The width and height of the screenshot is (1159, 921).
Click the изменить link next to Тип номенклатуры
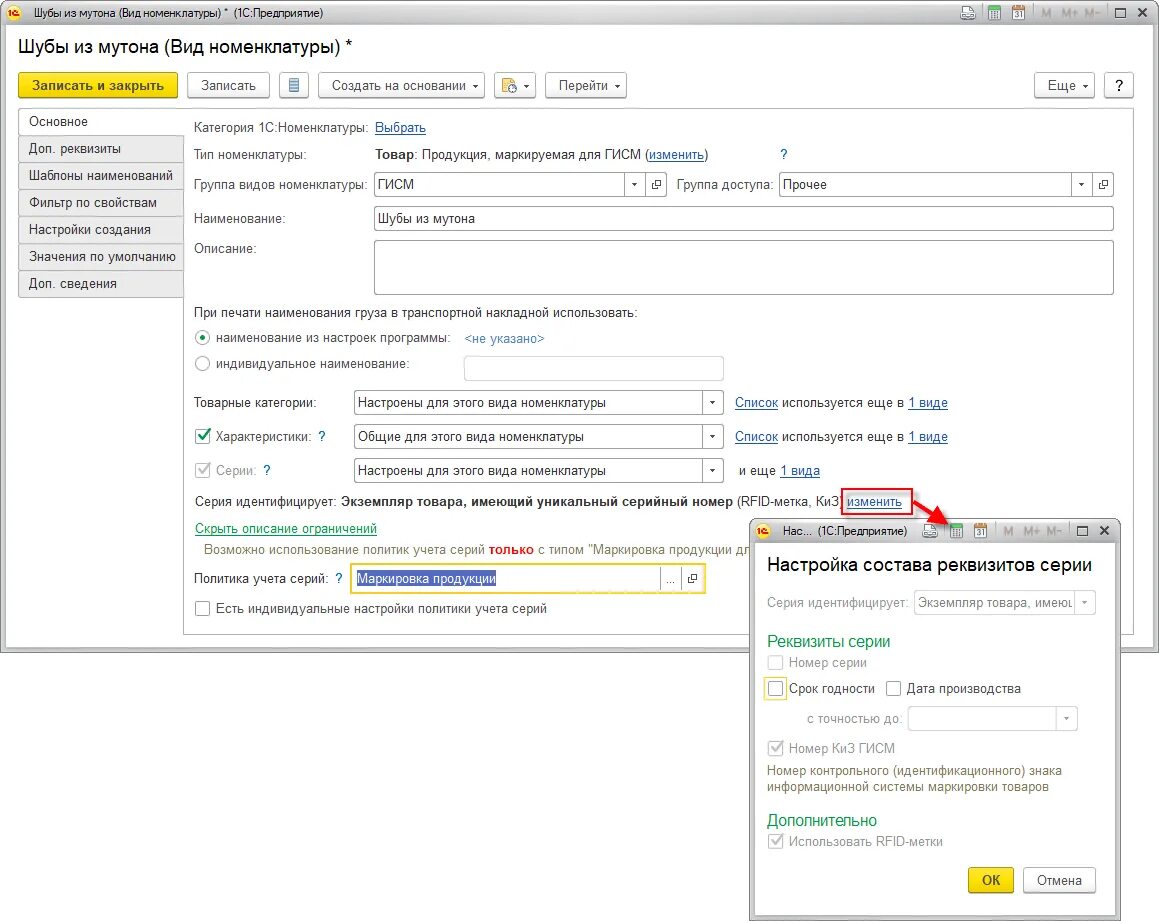tap(676, 154)
